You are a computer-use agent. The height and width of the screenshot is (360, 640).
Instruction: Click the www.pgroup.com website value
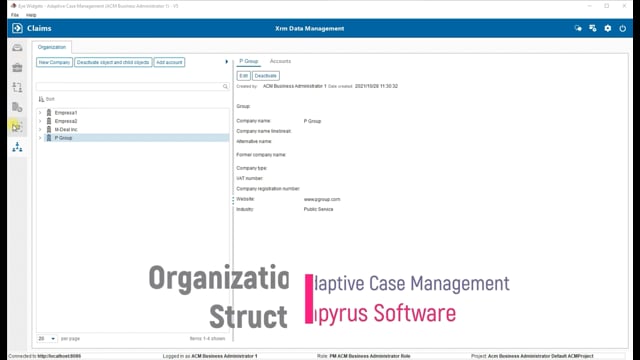click(322, 199)
